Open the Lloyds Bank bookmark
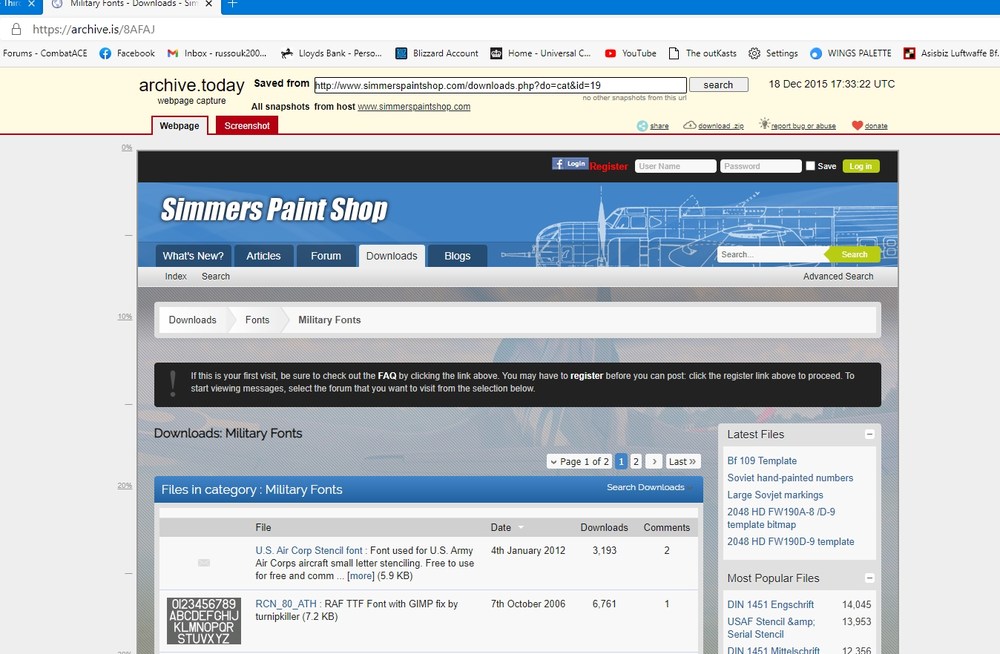 click(332, 54)
